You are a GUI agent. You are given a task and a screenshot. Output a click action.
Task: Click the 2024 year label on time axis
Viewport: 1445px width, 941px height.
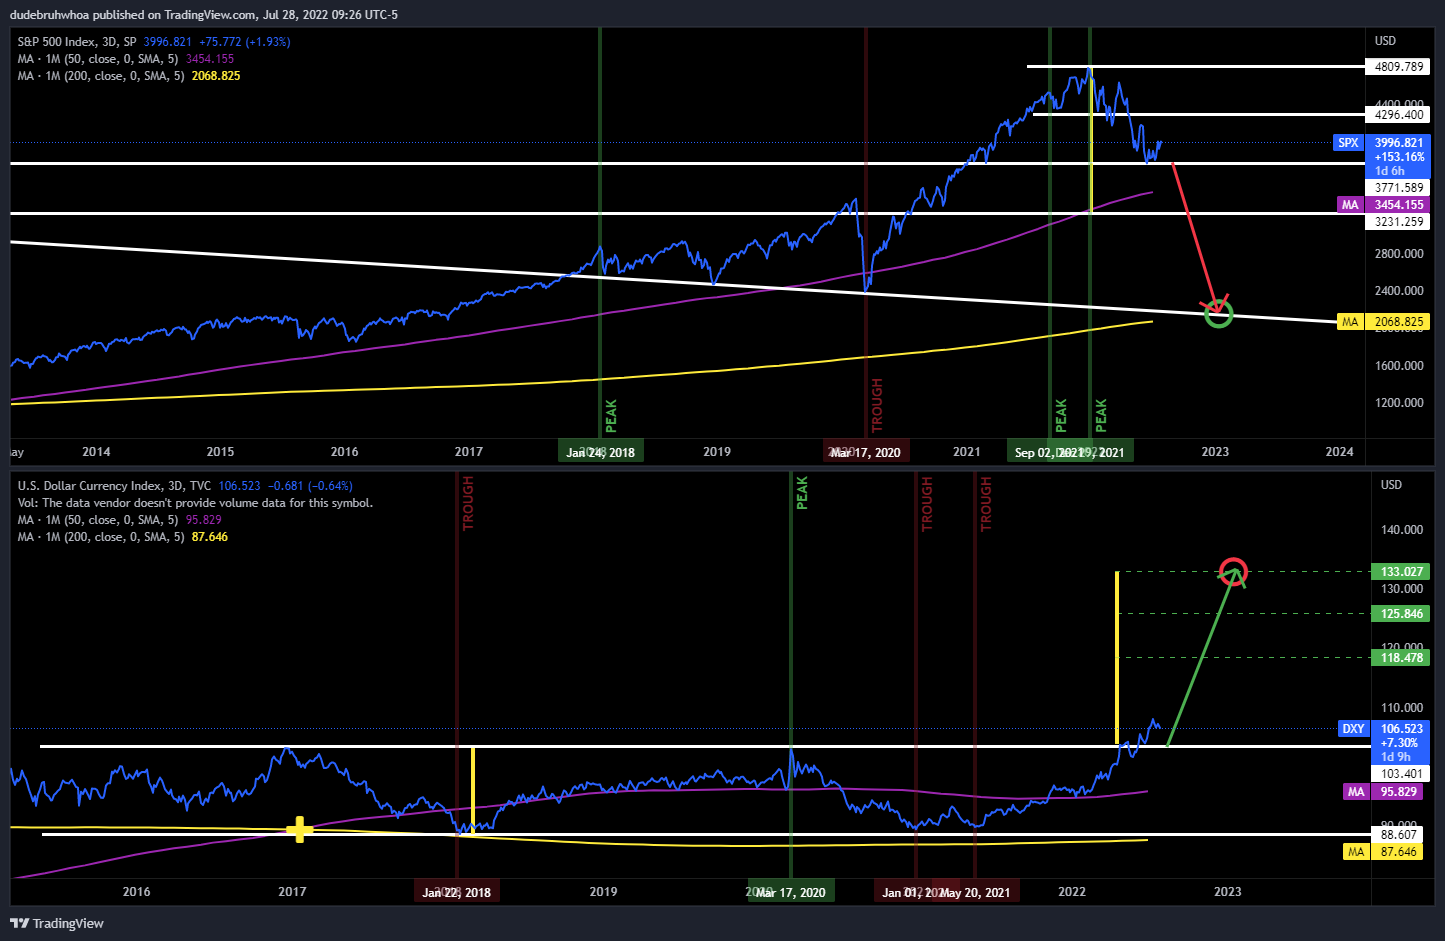(1339, 452)
